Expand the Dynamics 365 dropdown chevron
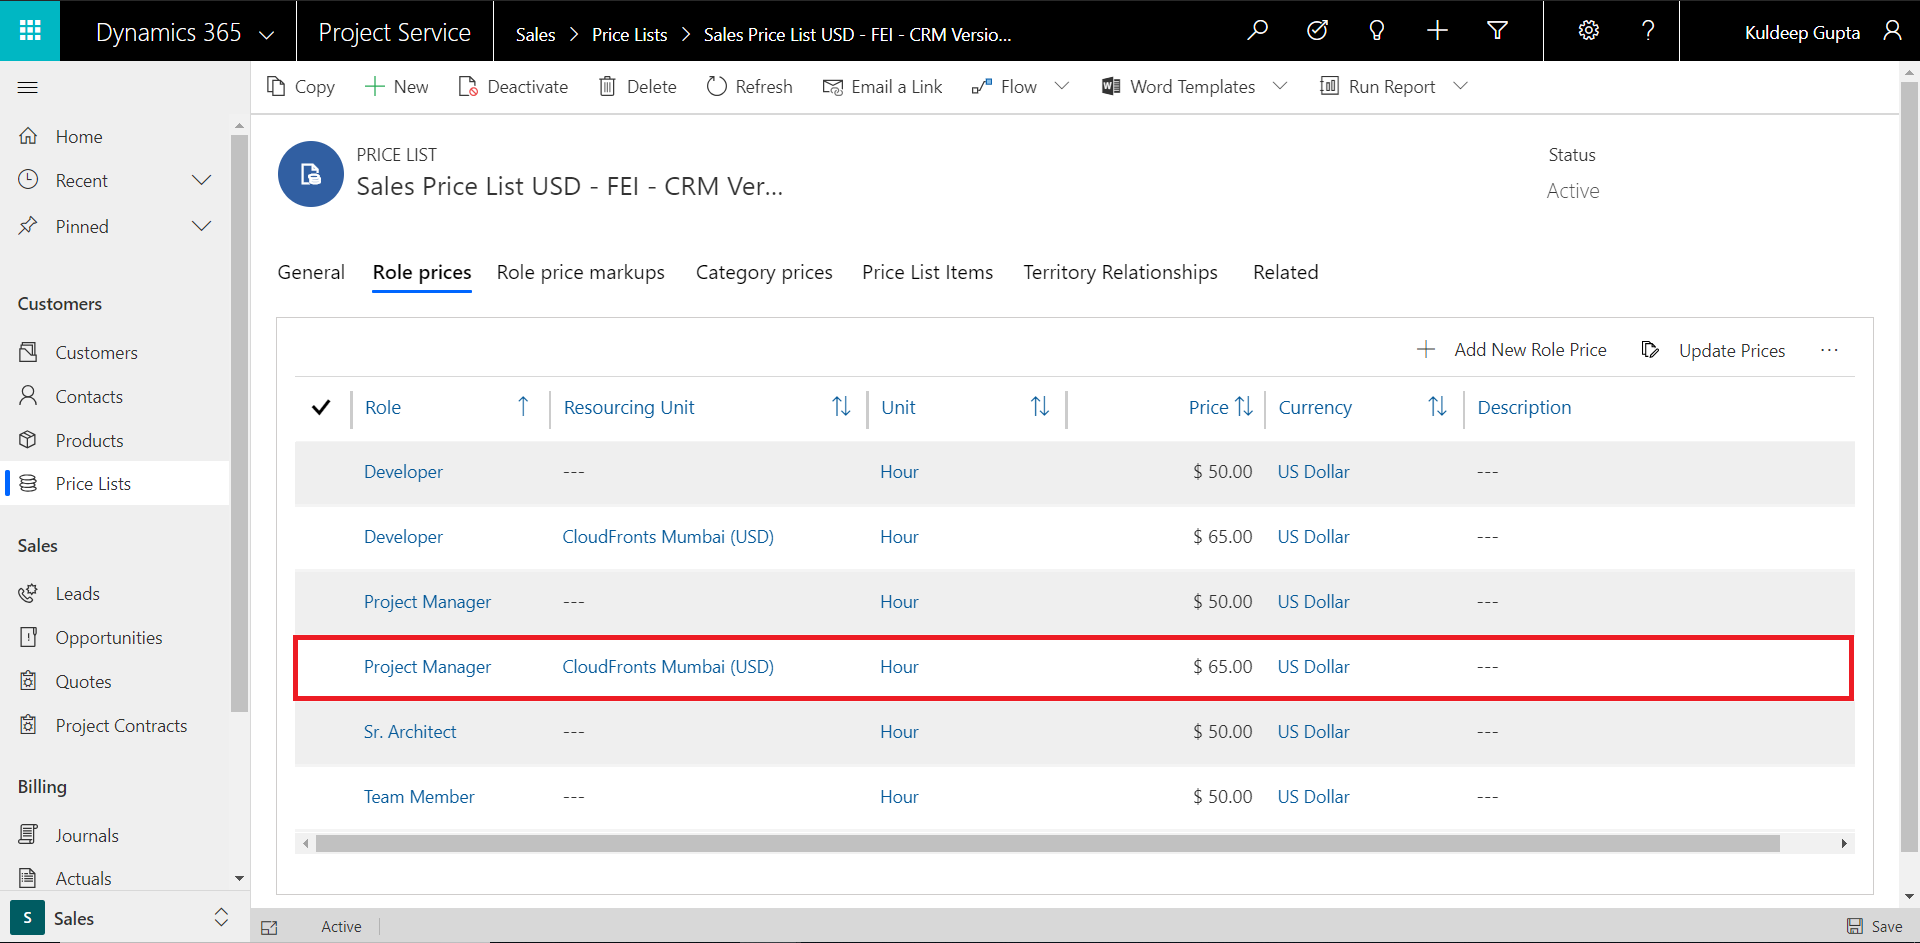 pos(267,34)
